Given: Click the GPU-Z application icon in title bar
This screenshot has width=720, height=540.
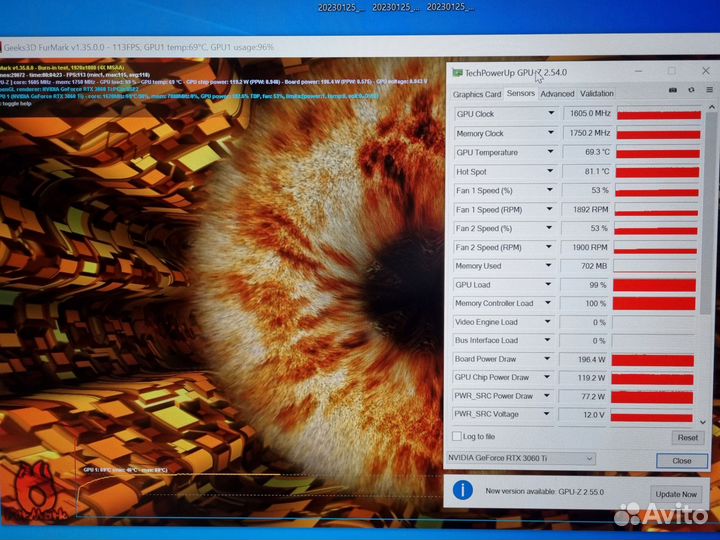Looking at the screenshot, I should 457,73.
